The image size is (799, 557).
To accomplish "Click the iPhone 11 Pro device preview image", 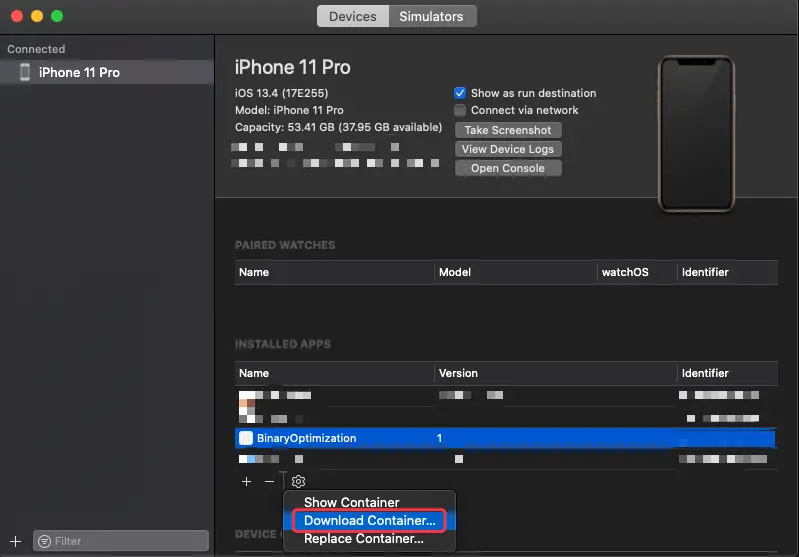I will point(696,134).
